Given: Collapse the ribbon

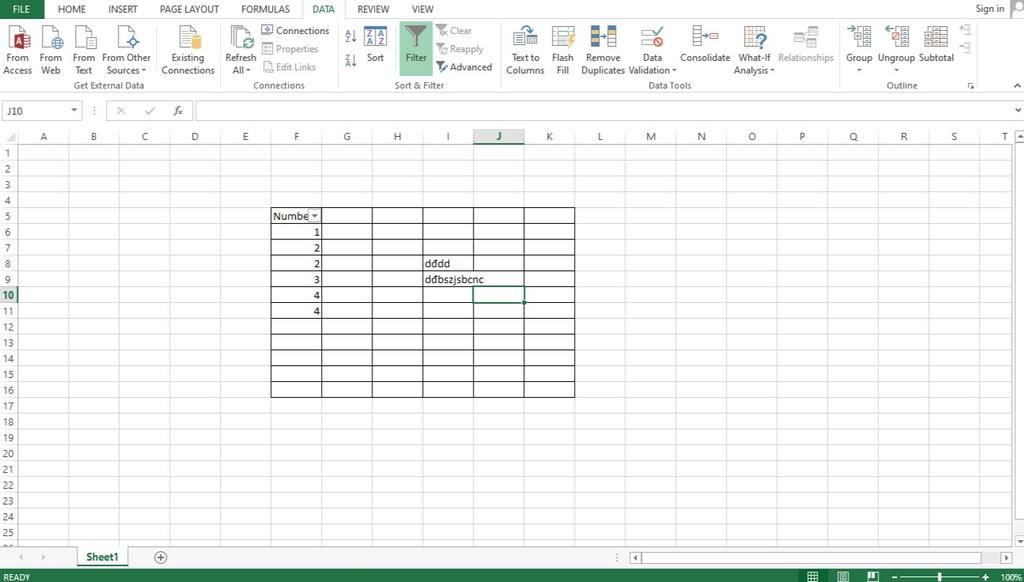Looking at the screenshot, I should pos(1017,86).
